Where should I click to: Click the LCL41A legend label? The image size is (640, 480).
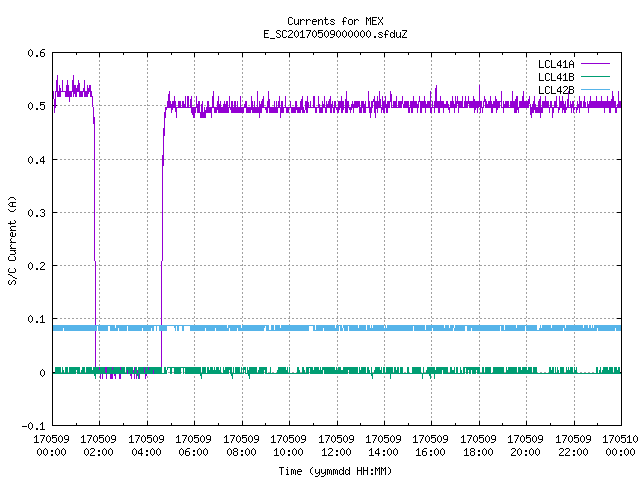(556, 64)
